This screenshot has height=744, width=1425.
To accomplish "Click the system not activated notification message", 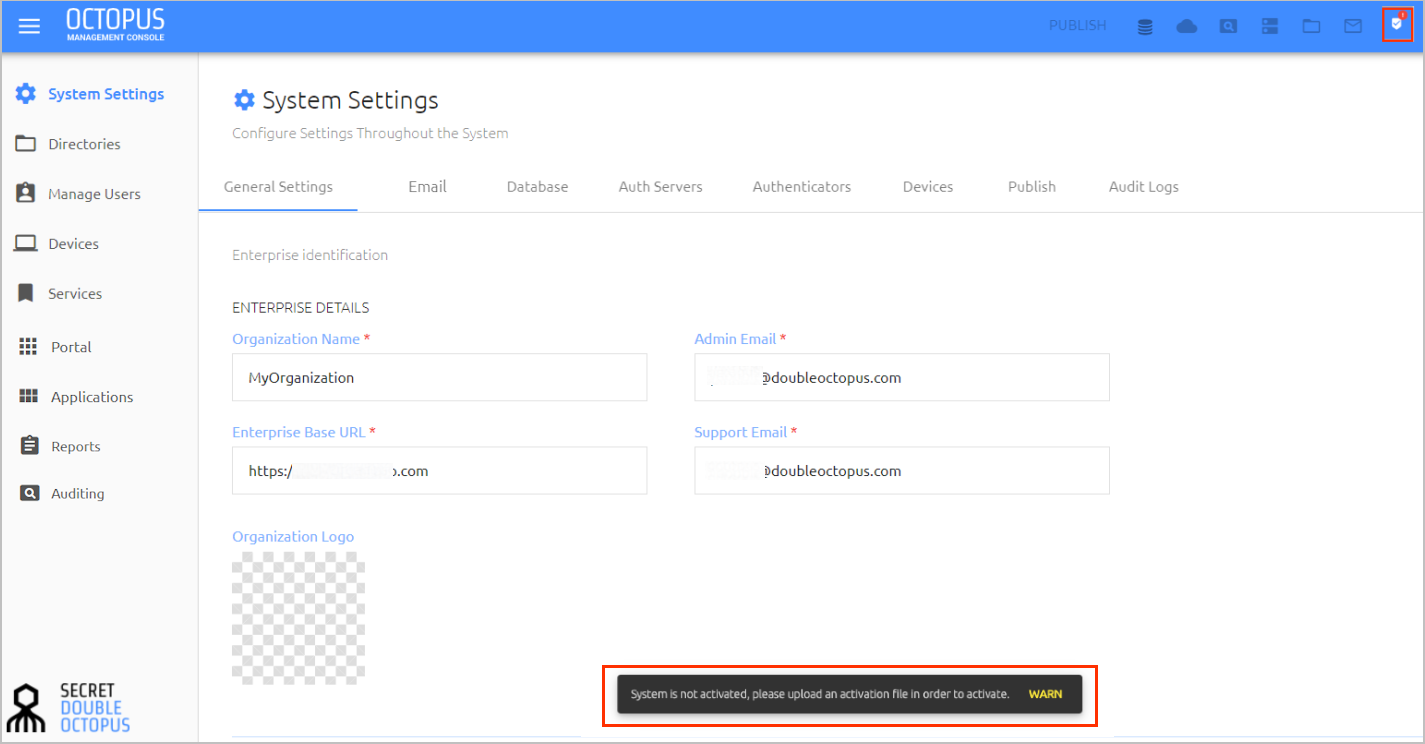I will (820, 694).
